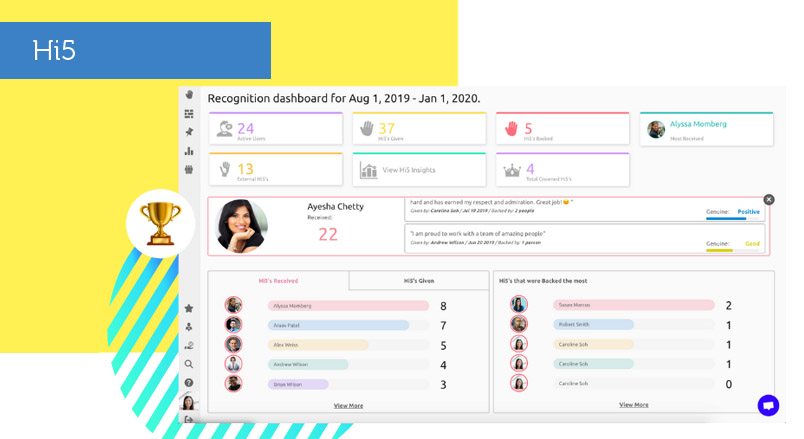This screenshot has width=804, height=439.
Task: Open the chat bubble widget
Action: 768,405
